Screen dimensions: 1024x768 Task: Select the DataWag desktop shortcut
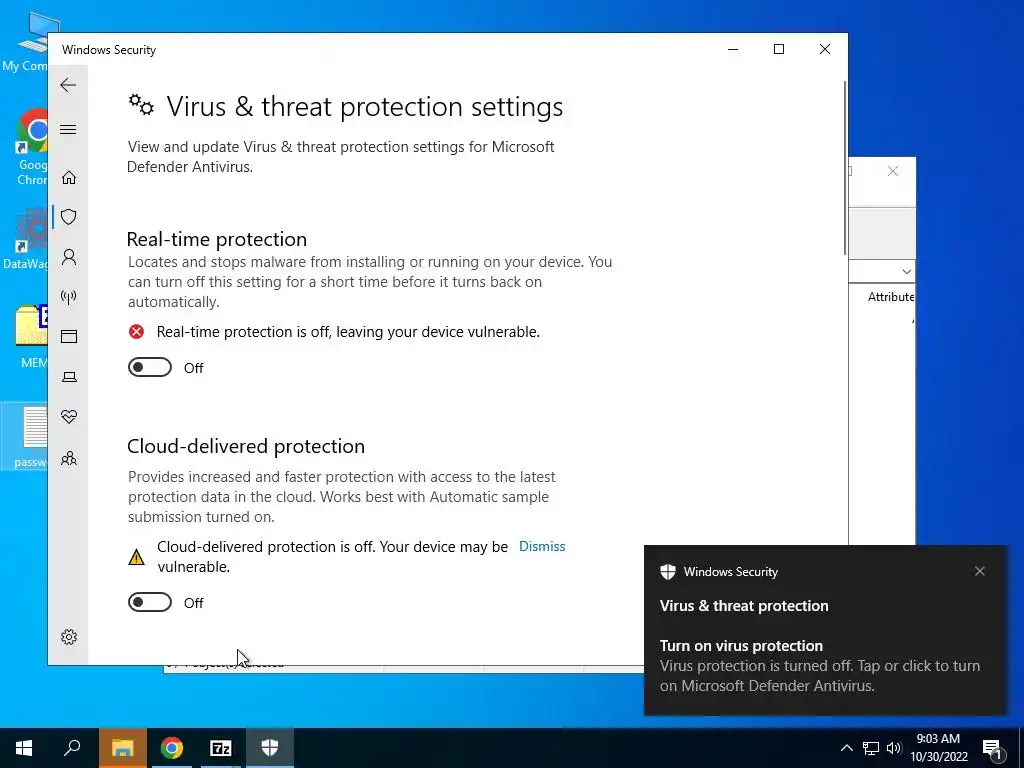[26, 237]
